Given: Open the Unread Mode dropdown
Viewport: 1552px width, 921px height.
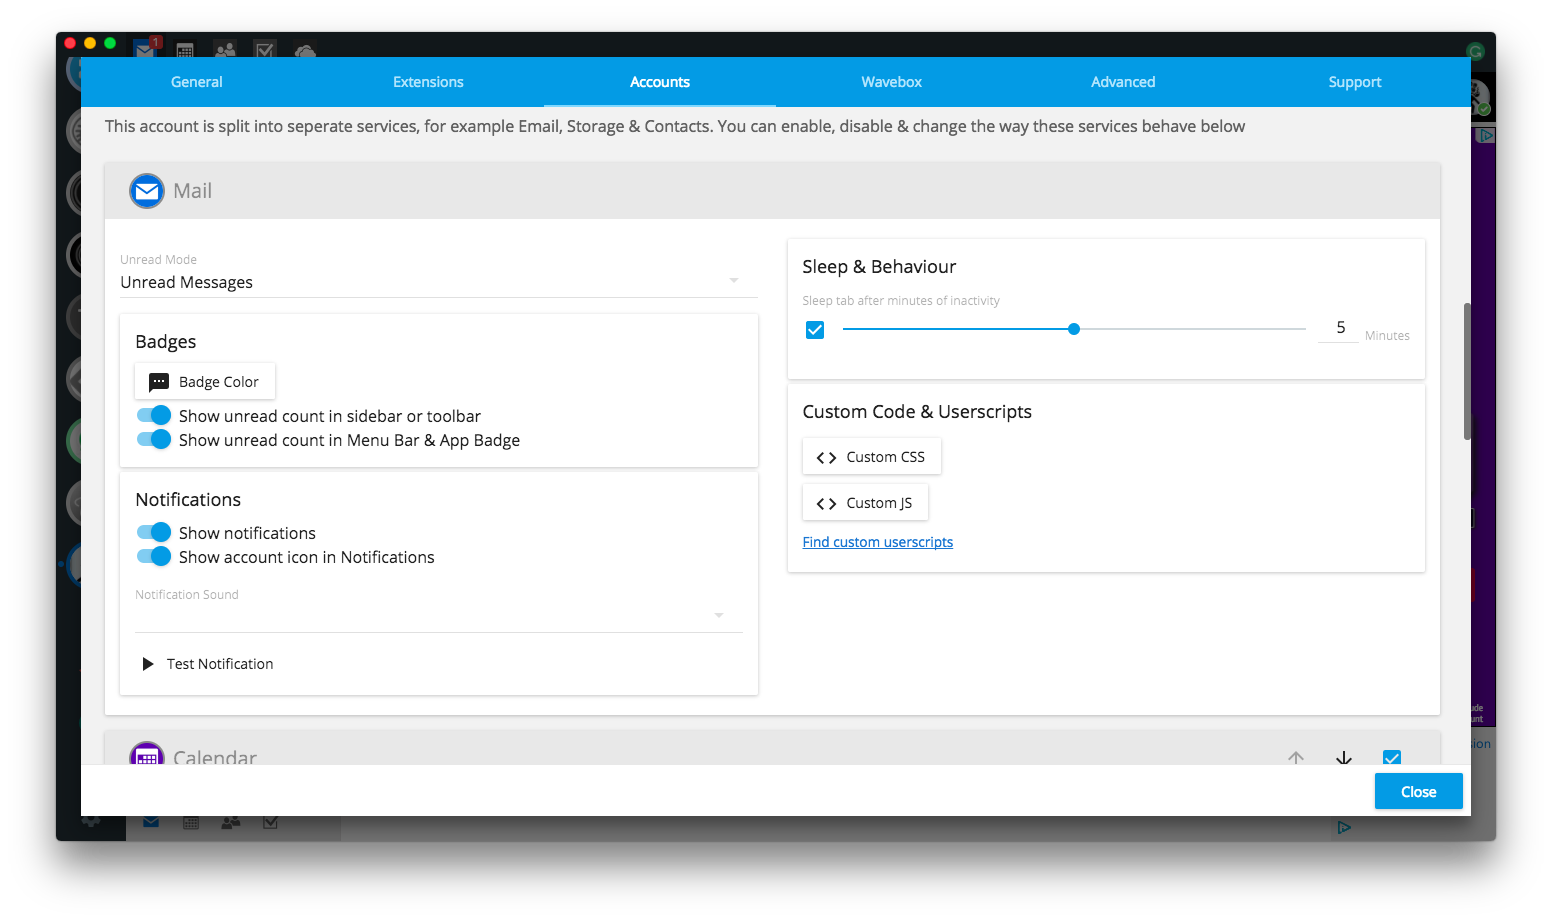Looking at the screenshot, I should (x=734, y=280).
